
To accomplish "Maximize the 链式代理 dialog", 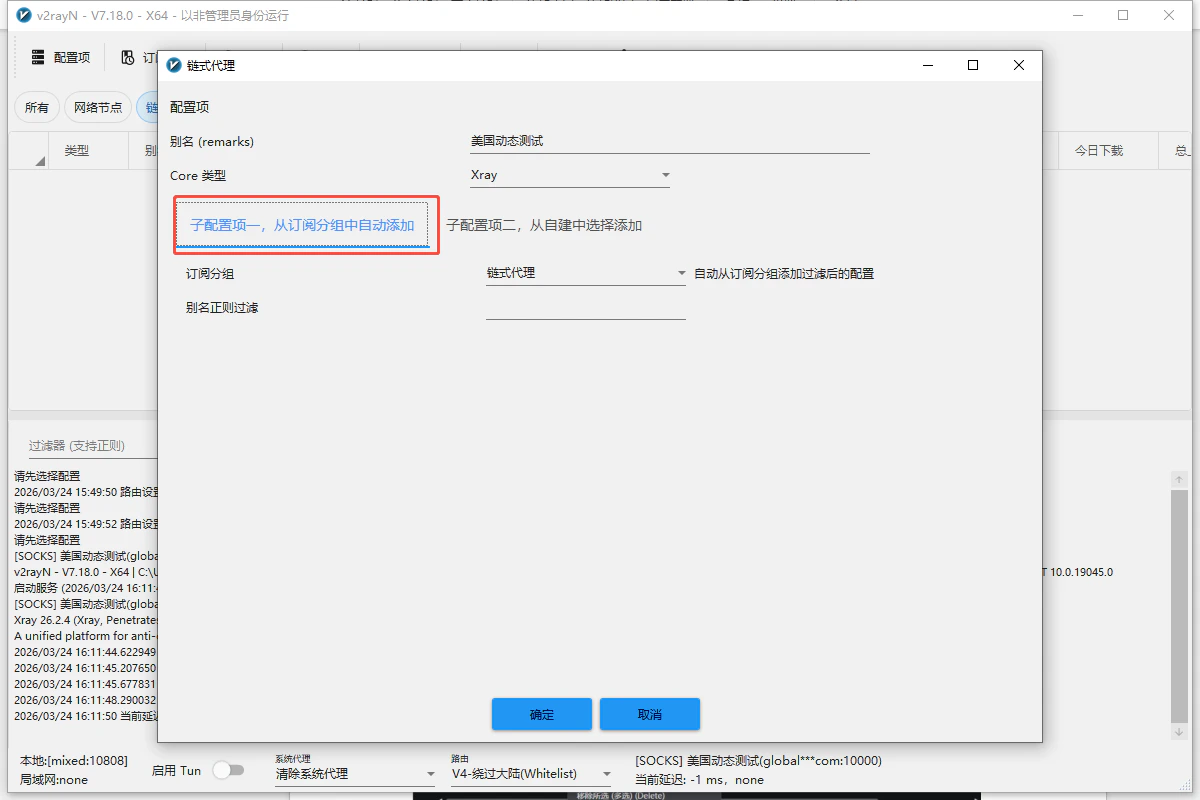I will [x=973, y=65].
